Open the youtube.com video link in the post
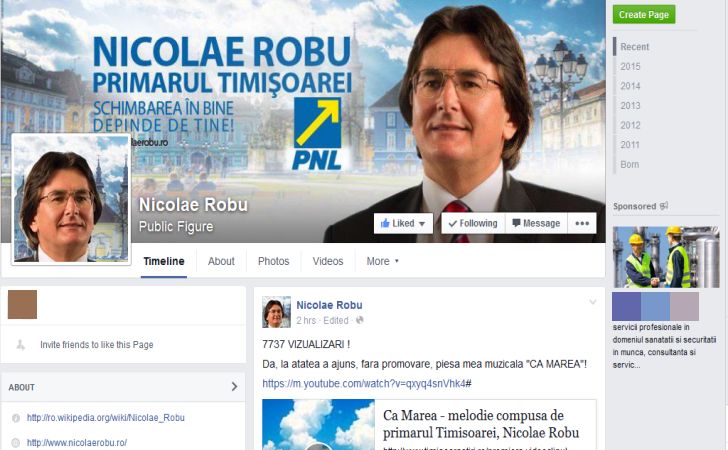 click(367, 384)
